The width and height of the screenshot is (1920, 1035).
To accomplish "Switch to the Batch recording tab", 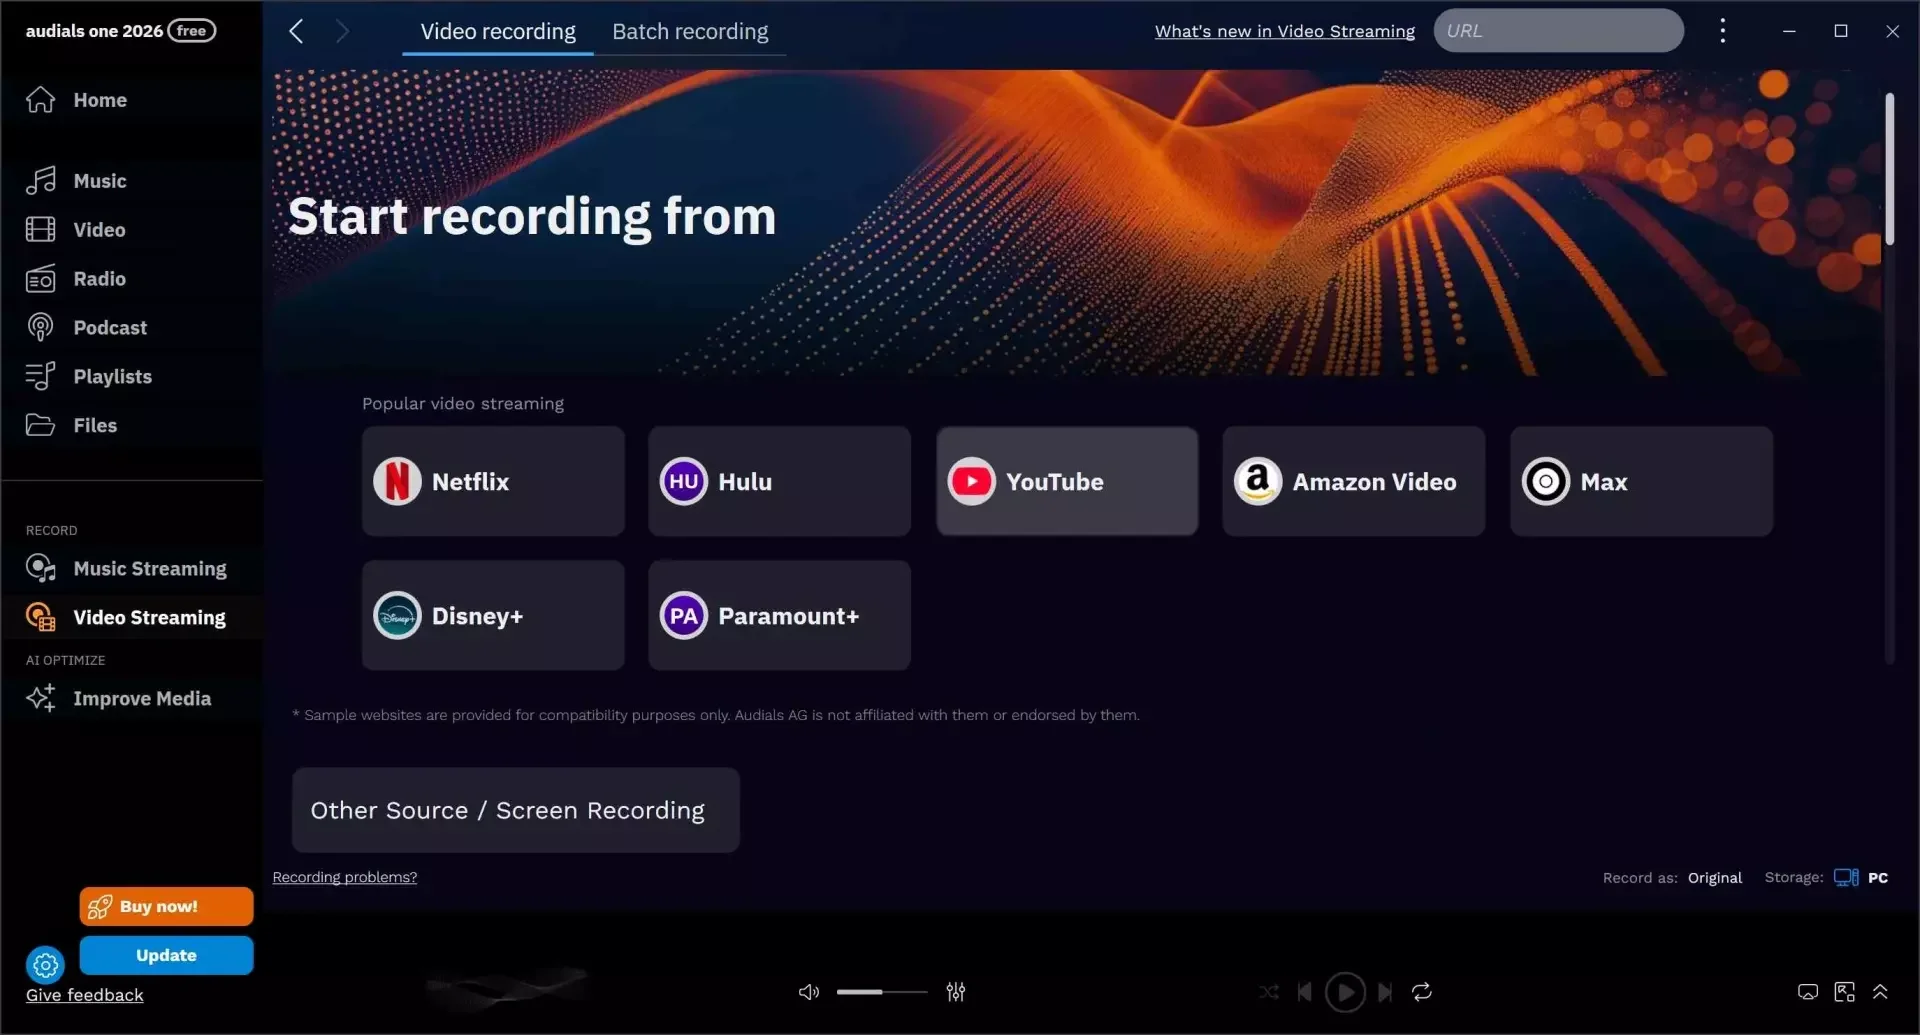I will pyautogui.click(x=689, y=31).
